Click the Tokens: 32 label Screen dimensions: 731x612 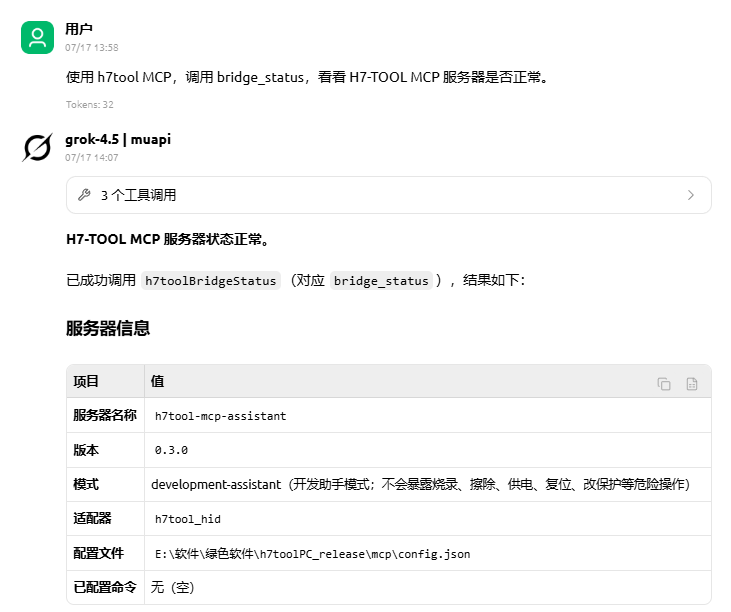click(x=90, y=104)
